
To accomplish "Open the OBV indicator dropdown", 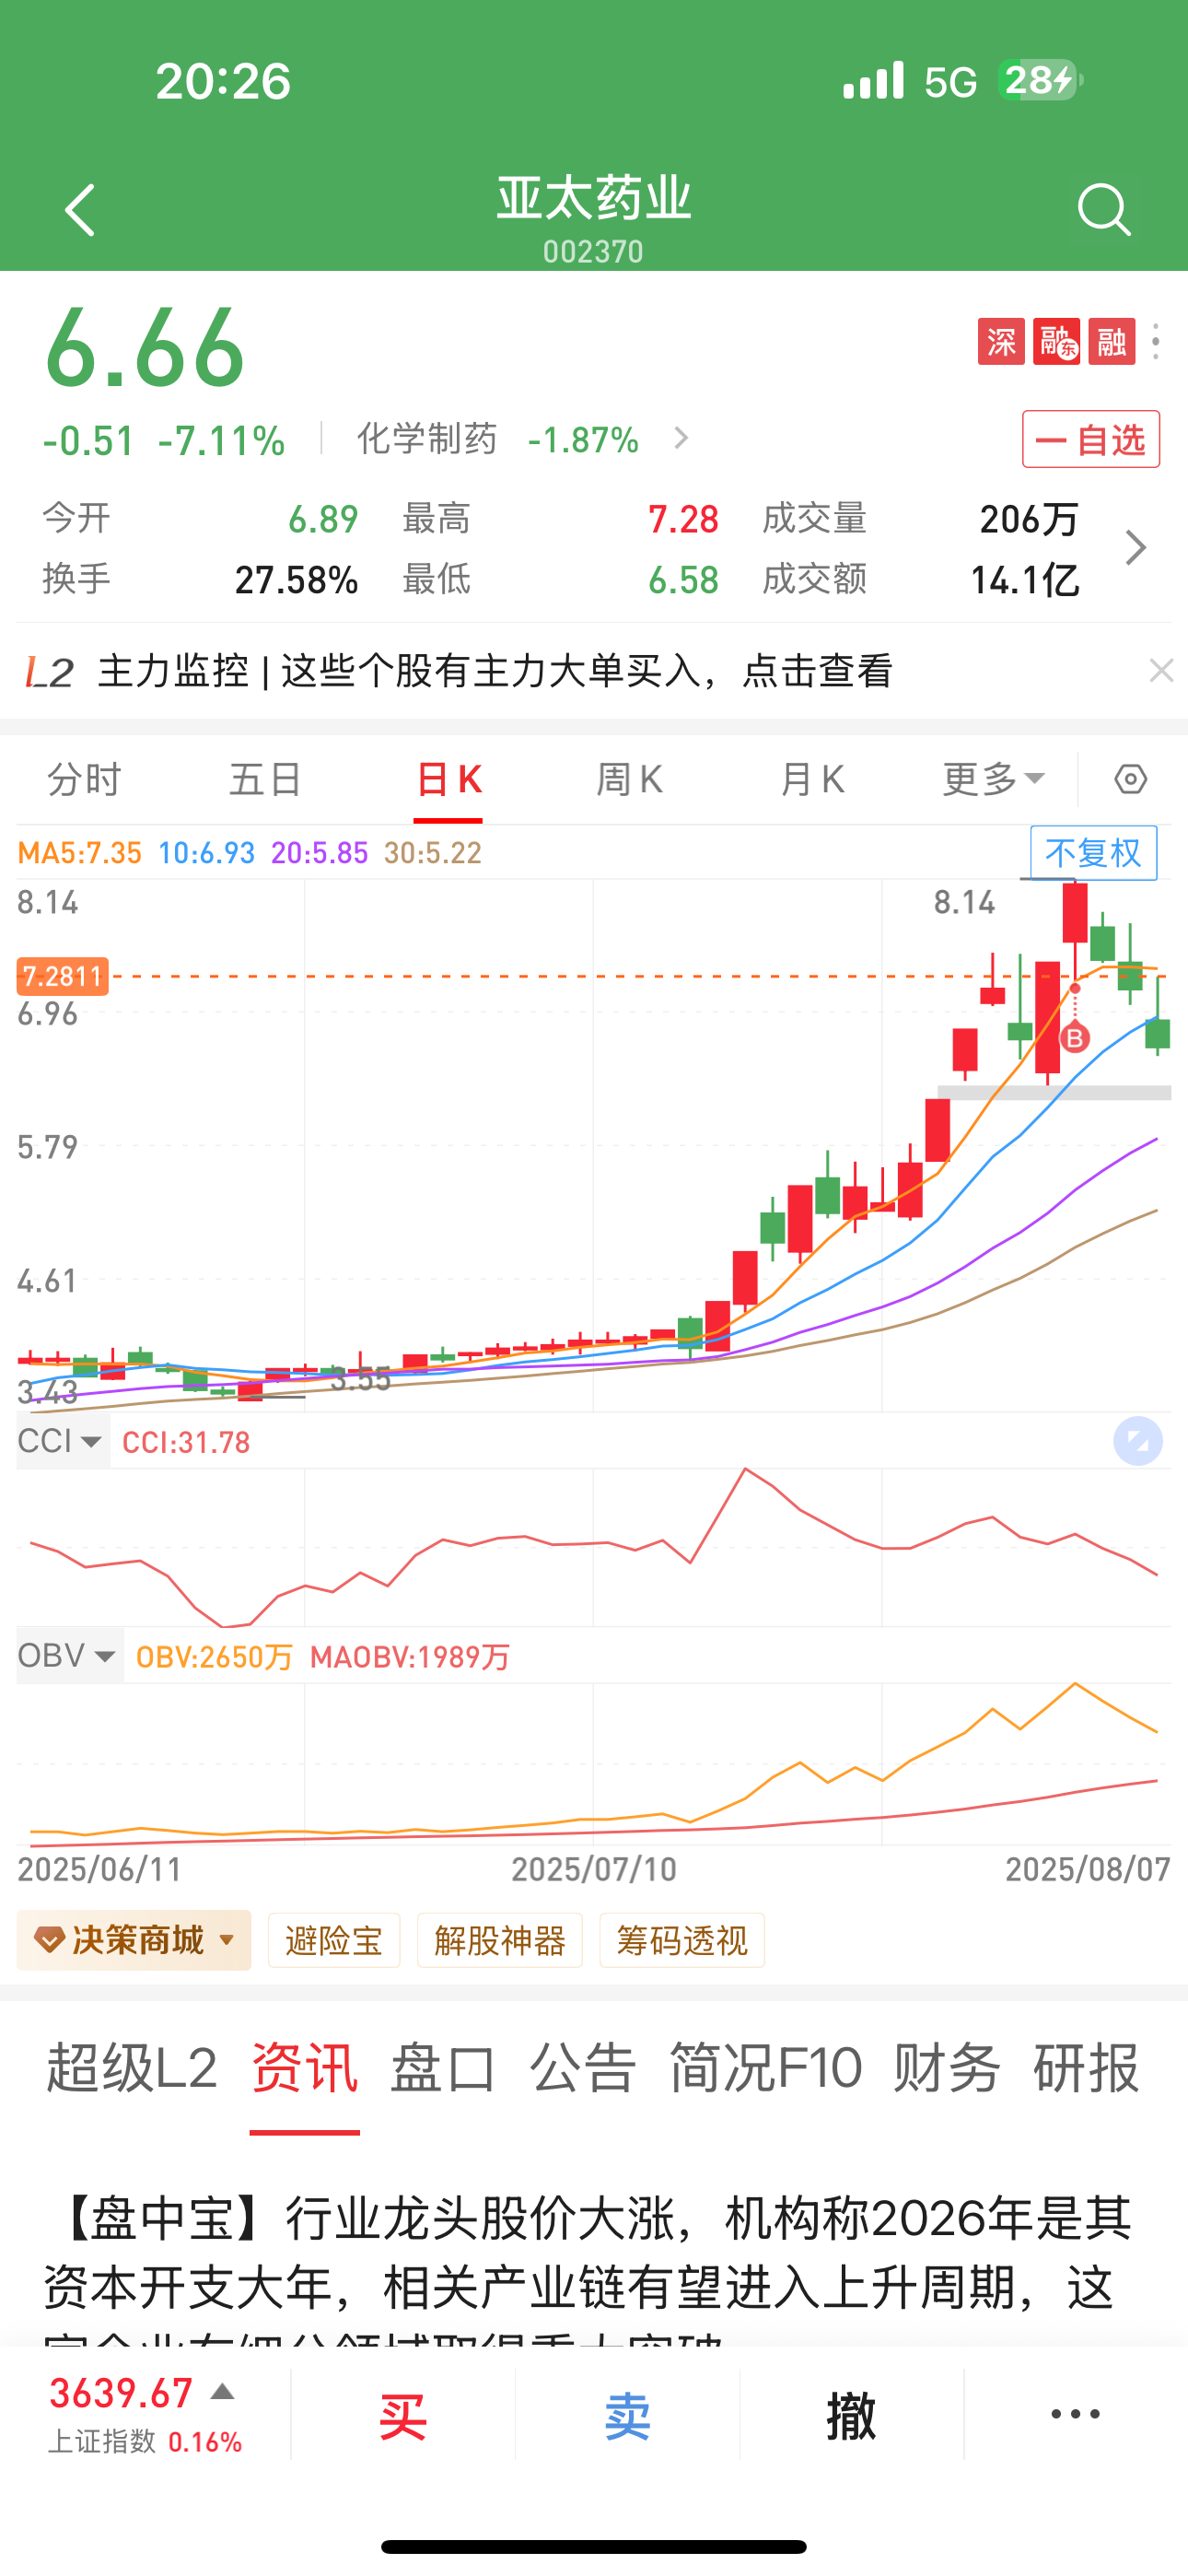I will pyautogui.click(x=68, y=1655).
